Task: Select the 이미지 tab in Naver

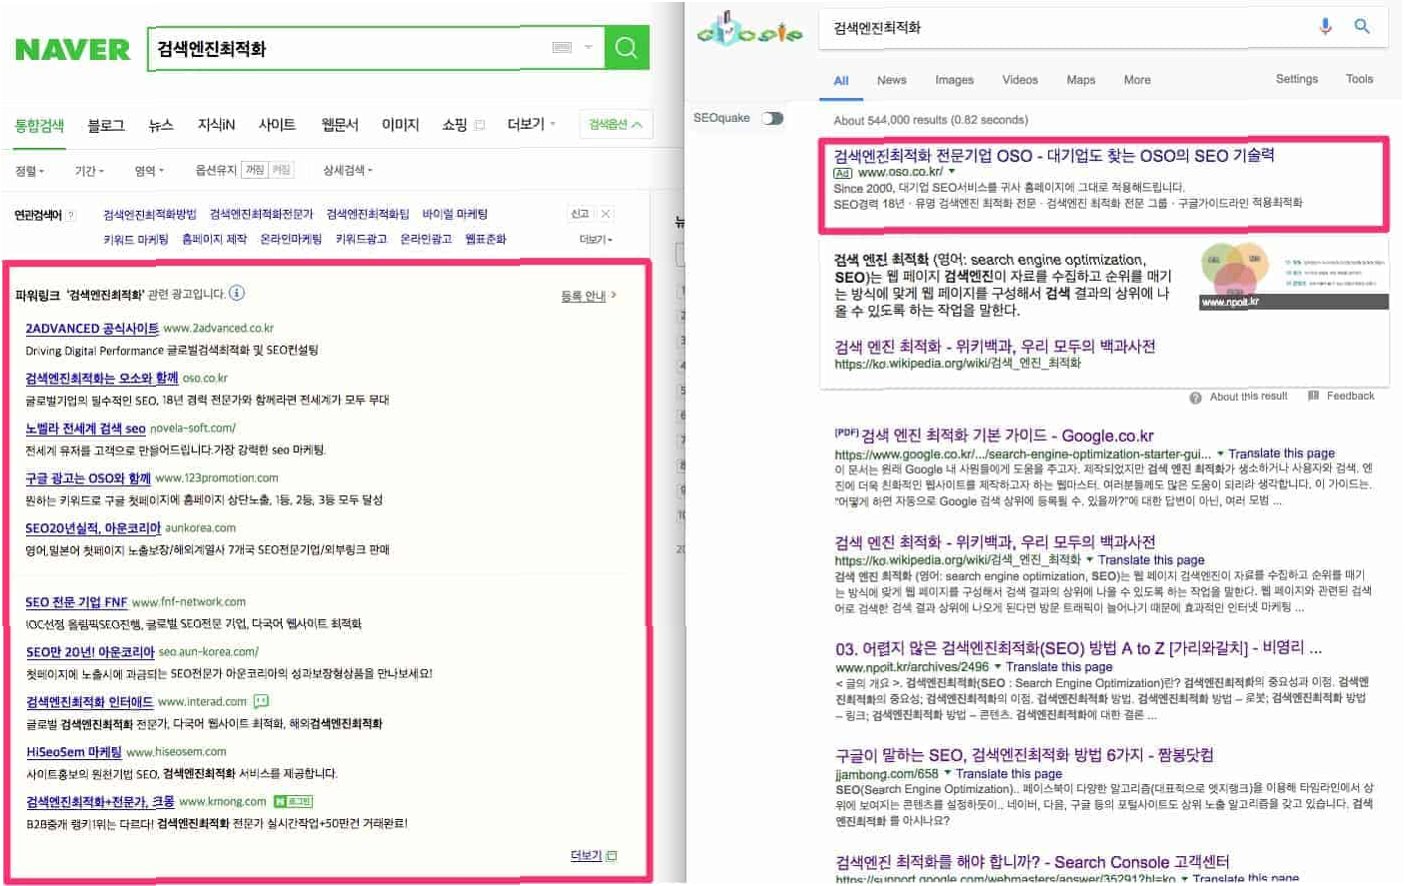Action: pos(400,125)
